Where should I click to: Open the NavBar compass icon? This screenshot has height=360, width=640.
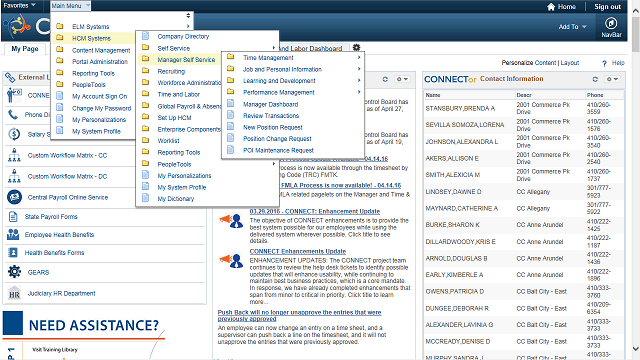click(x=611, y=23)
